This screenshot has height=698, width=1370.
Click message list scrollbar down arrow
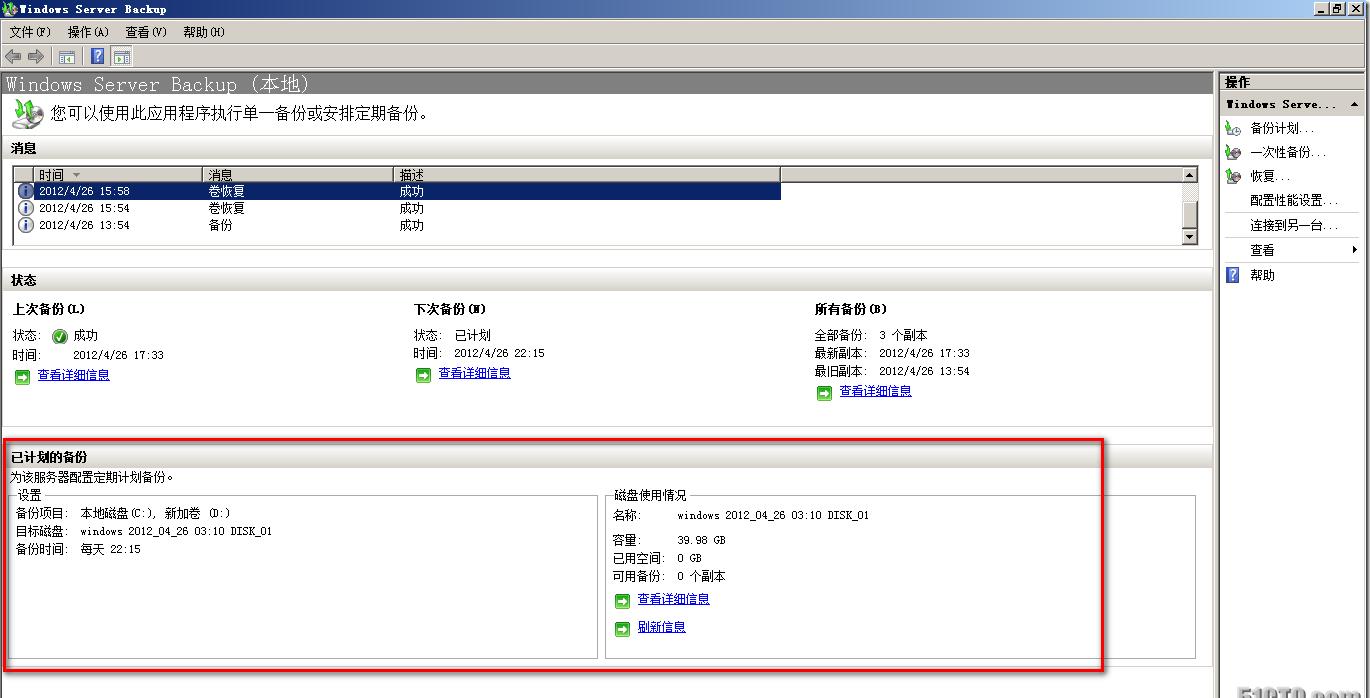pos(1189,237)
